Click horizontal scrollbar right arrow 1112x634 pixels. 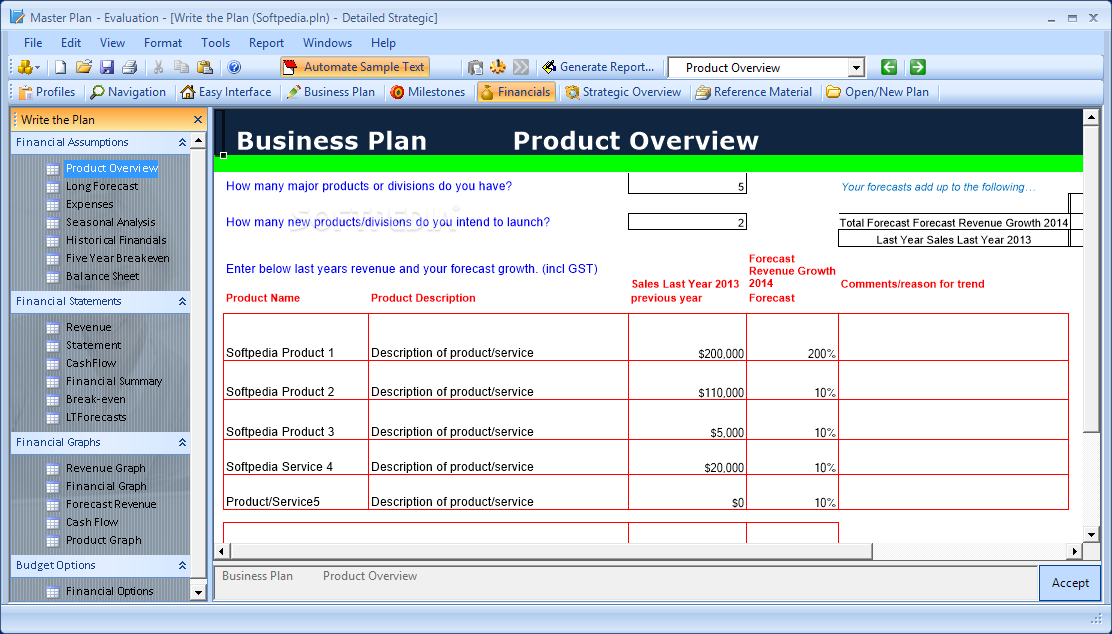[x=1074, y=551]
